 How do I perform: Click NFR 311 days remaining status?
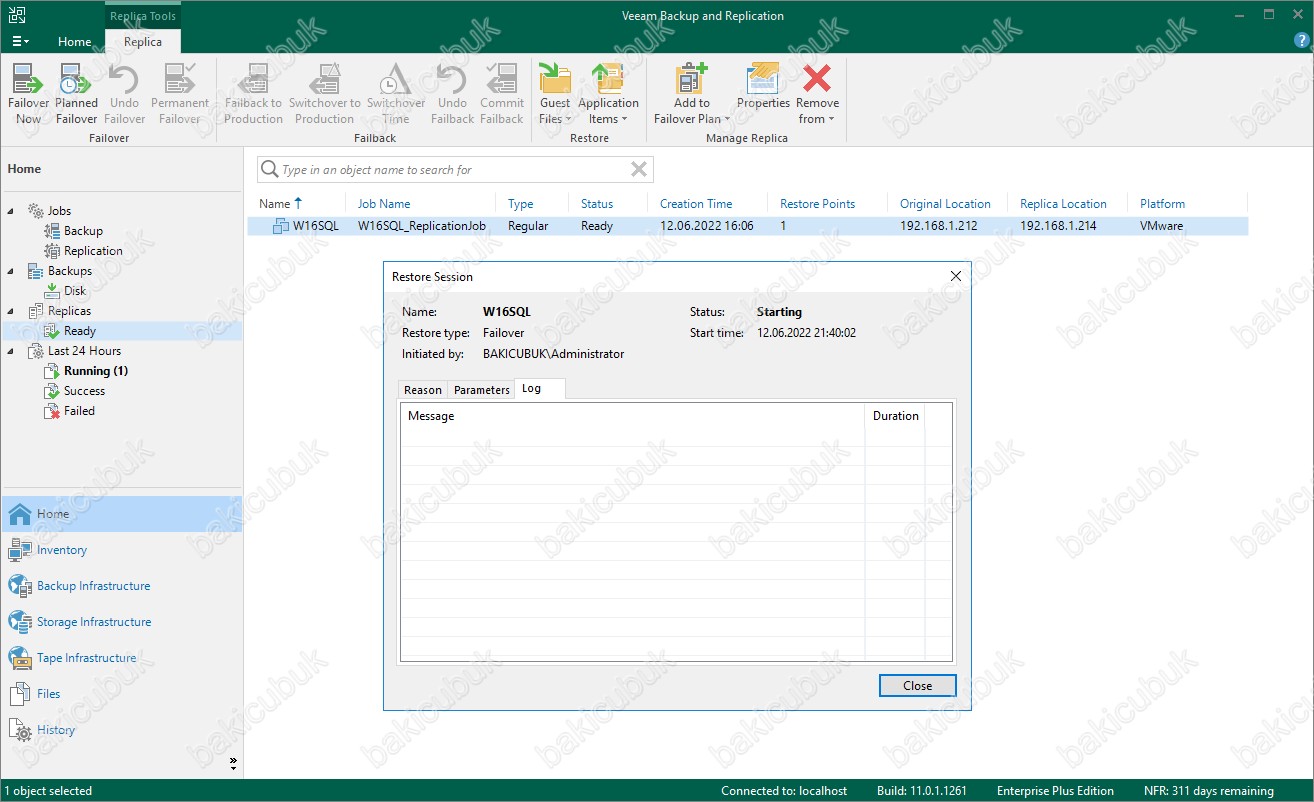pyautogui.click(x=1209, y=791)
